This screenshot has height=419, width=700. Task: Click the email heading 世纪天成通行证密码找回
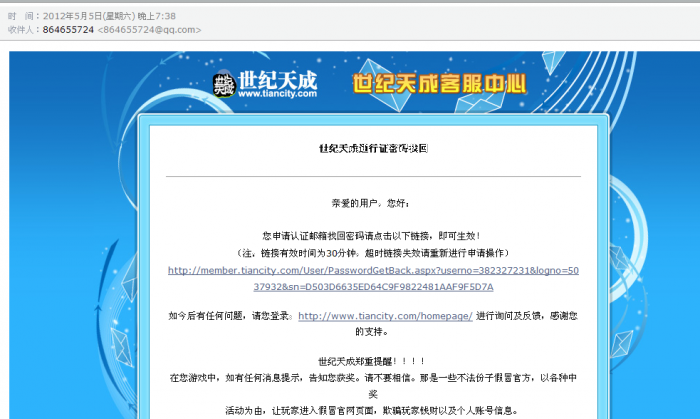373,149
